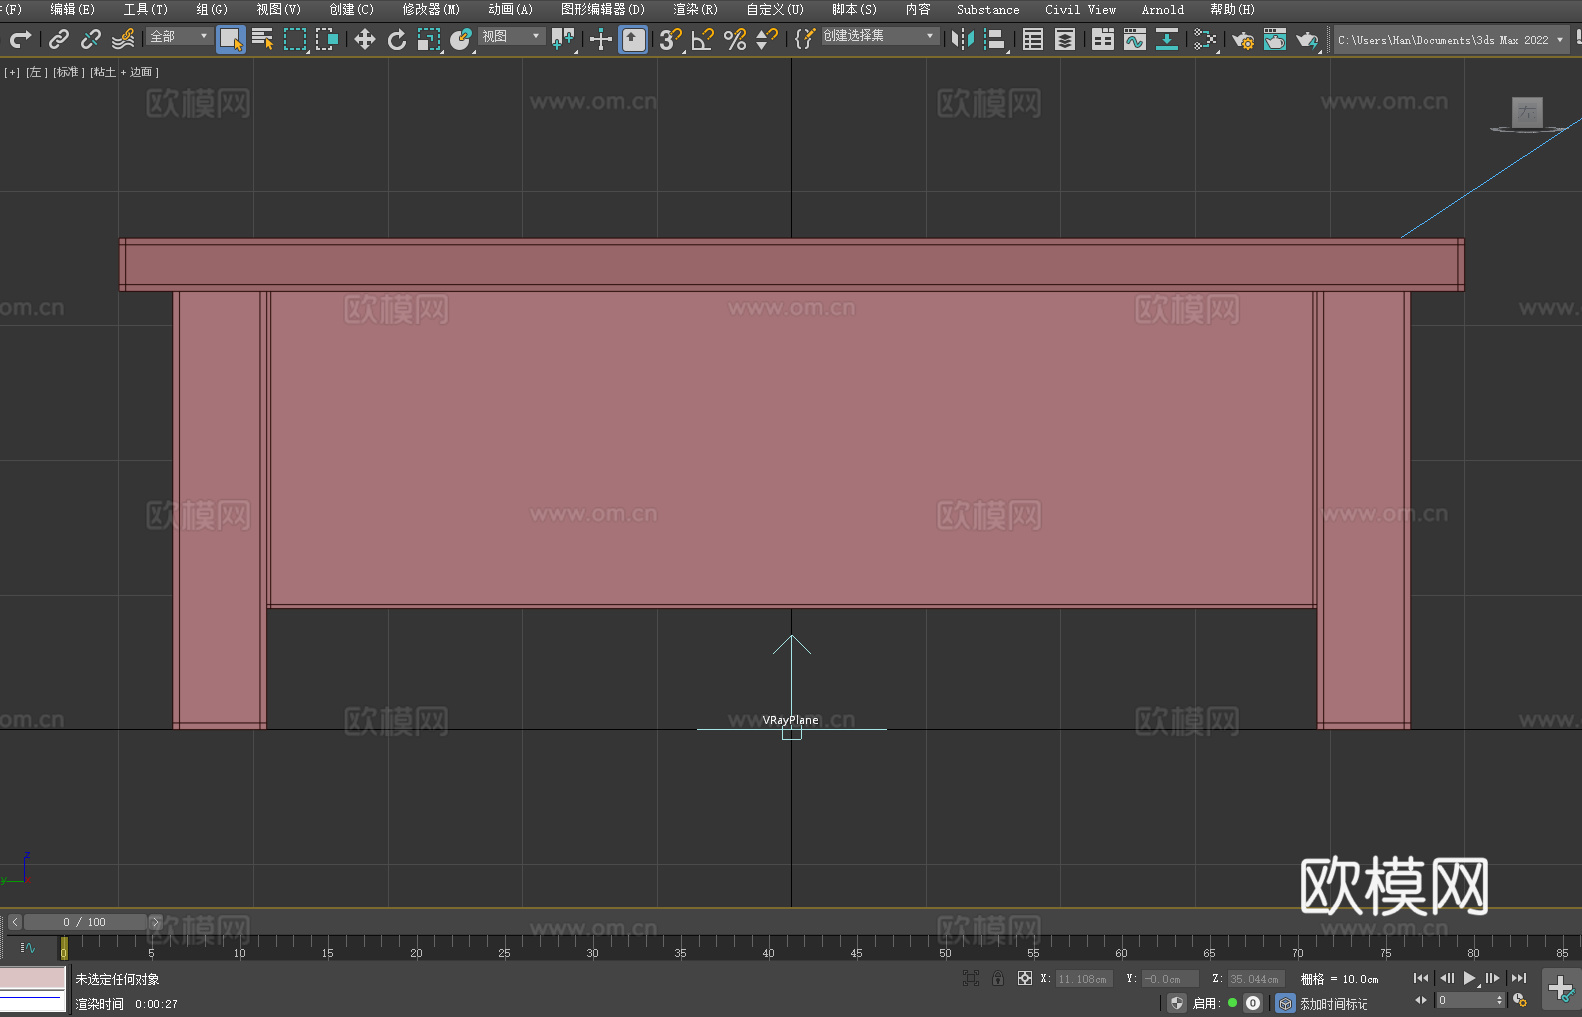This screenshot has width=1582, height=1017.
Task: Toggle Window/Crossing selection mode
Action: 327,39
